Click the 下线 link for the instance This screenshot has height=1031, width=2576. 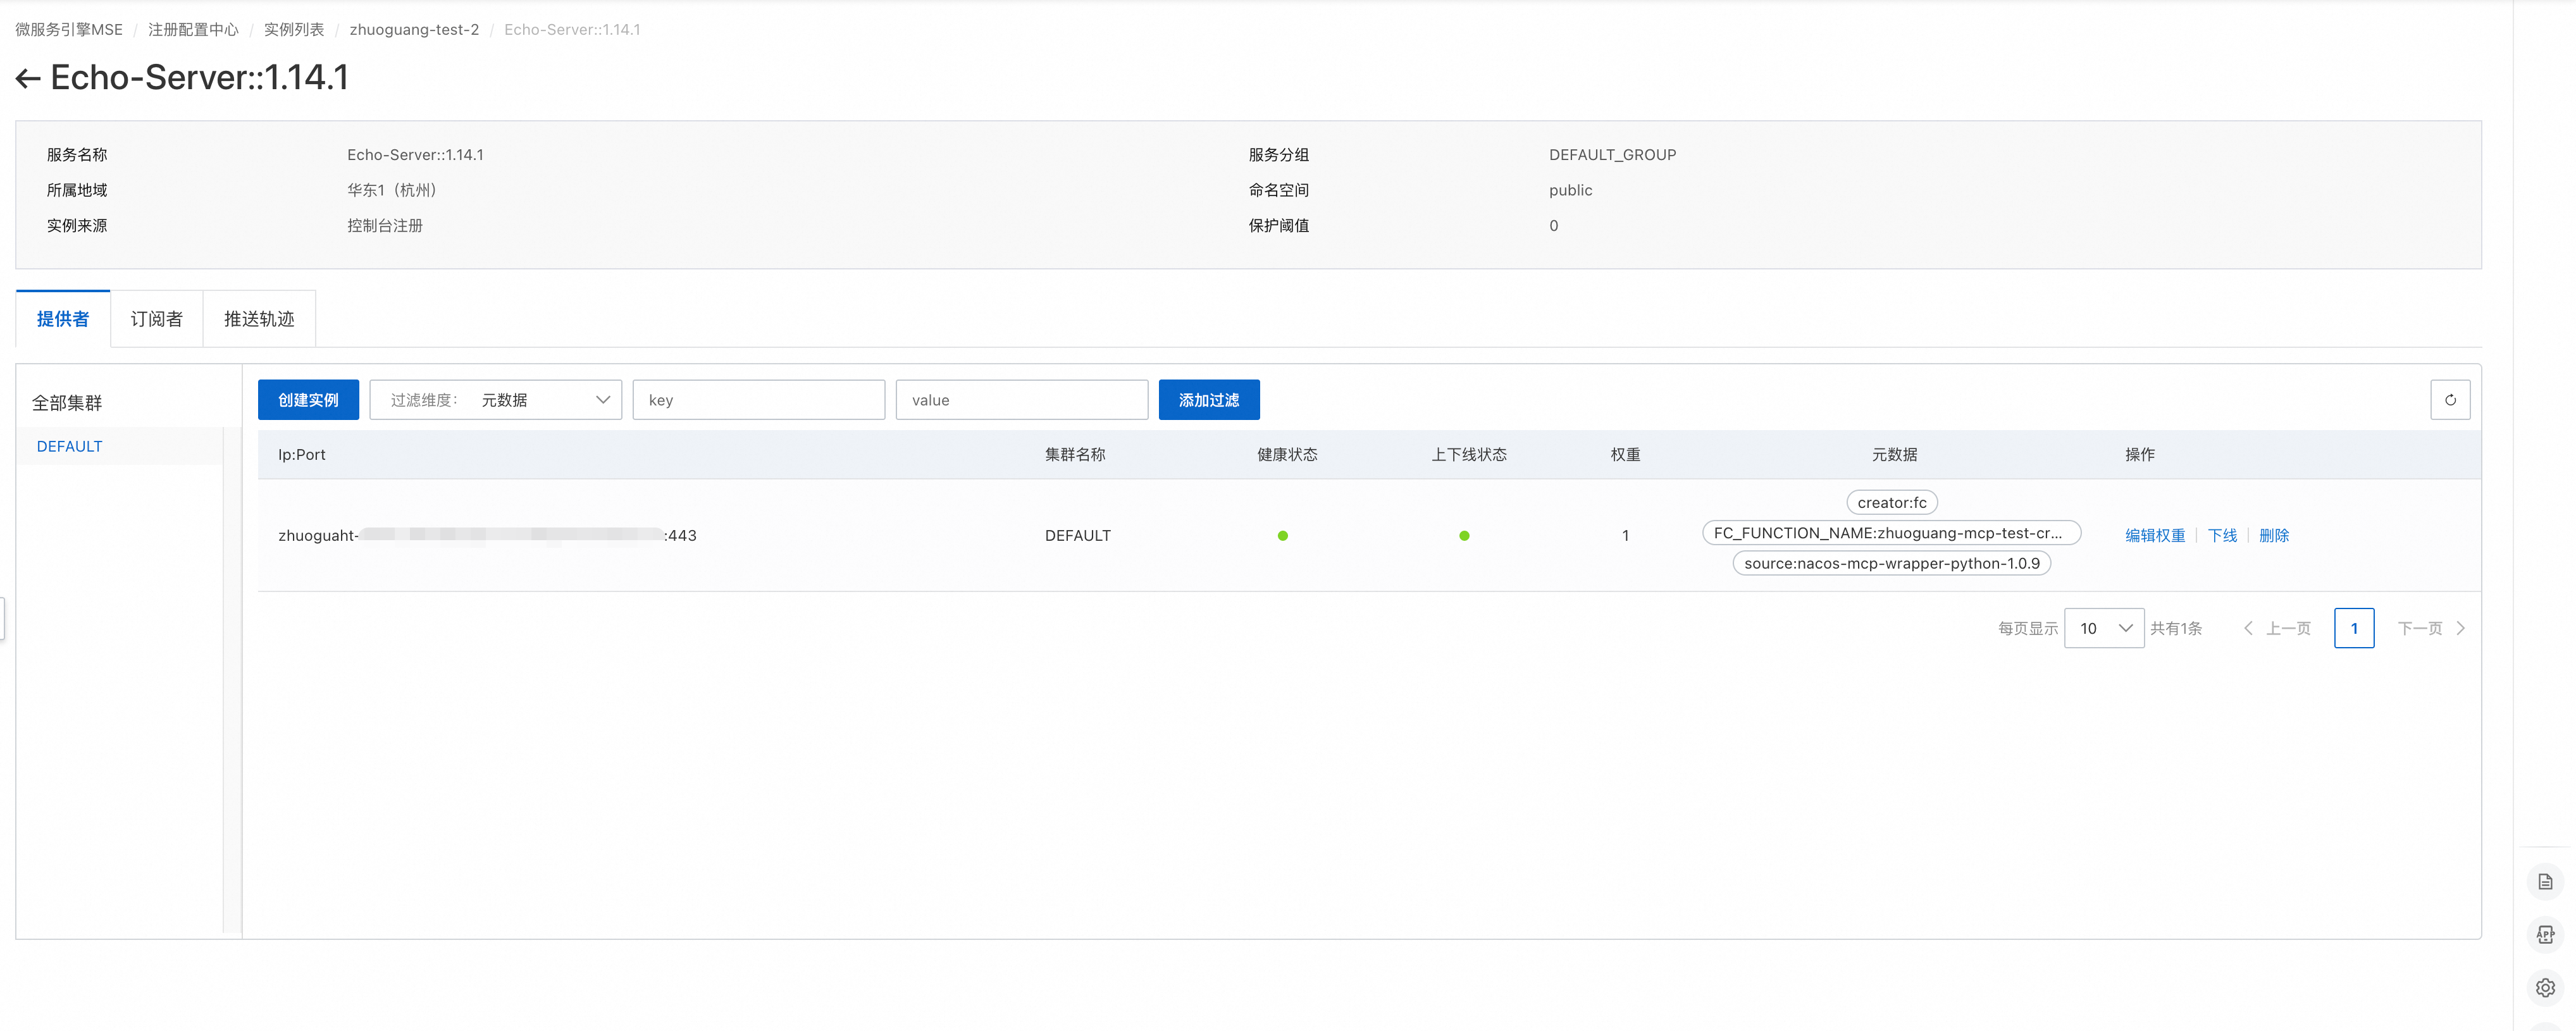pos(2222,536)
